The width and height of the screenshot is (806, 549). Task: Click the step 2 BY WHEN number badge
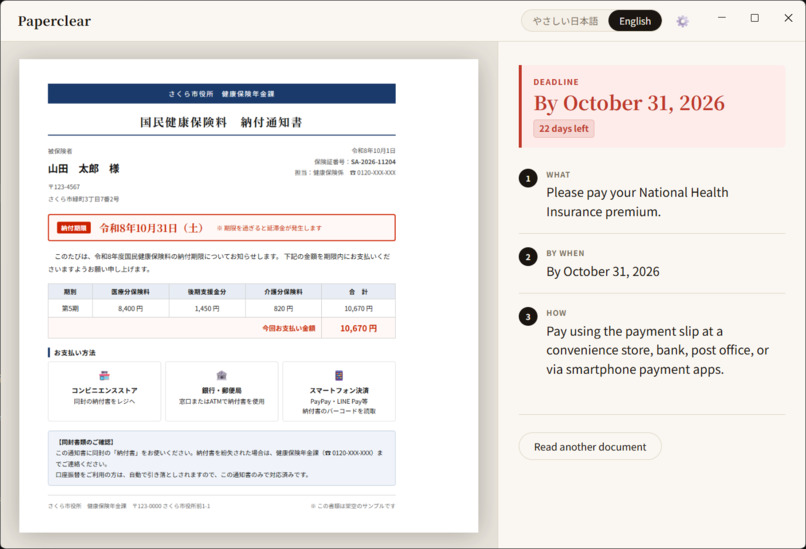point(528,257)
